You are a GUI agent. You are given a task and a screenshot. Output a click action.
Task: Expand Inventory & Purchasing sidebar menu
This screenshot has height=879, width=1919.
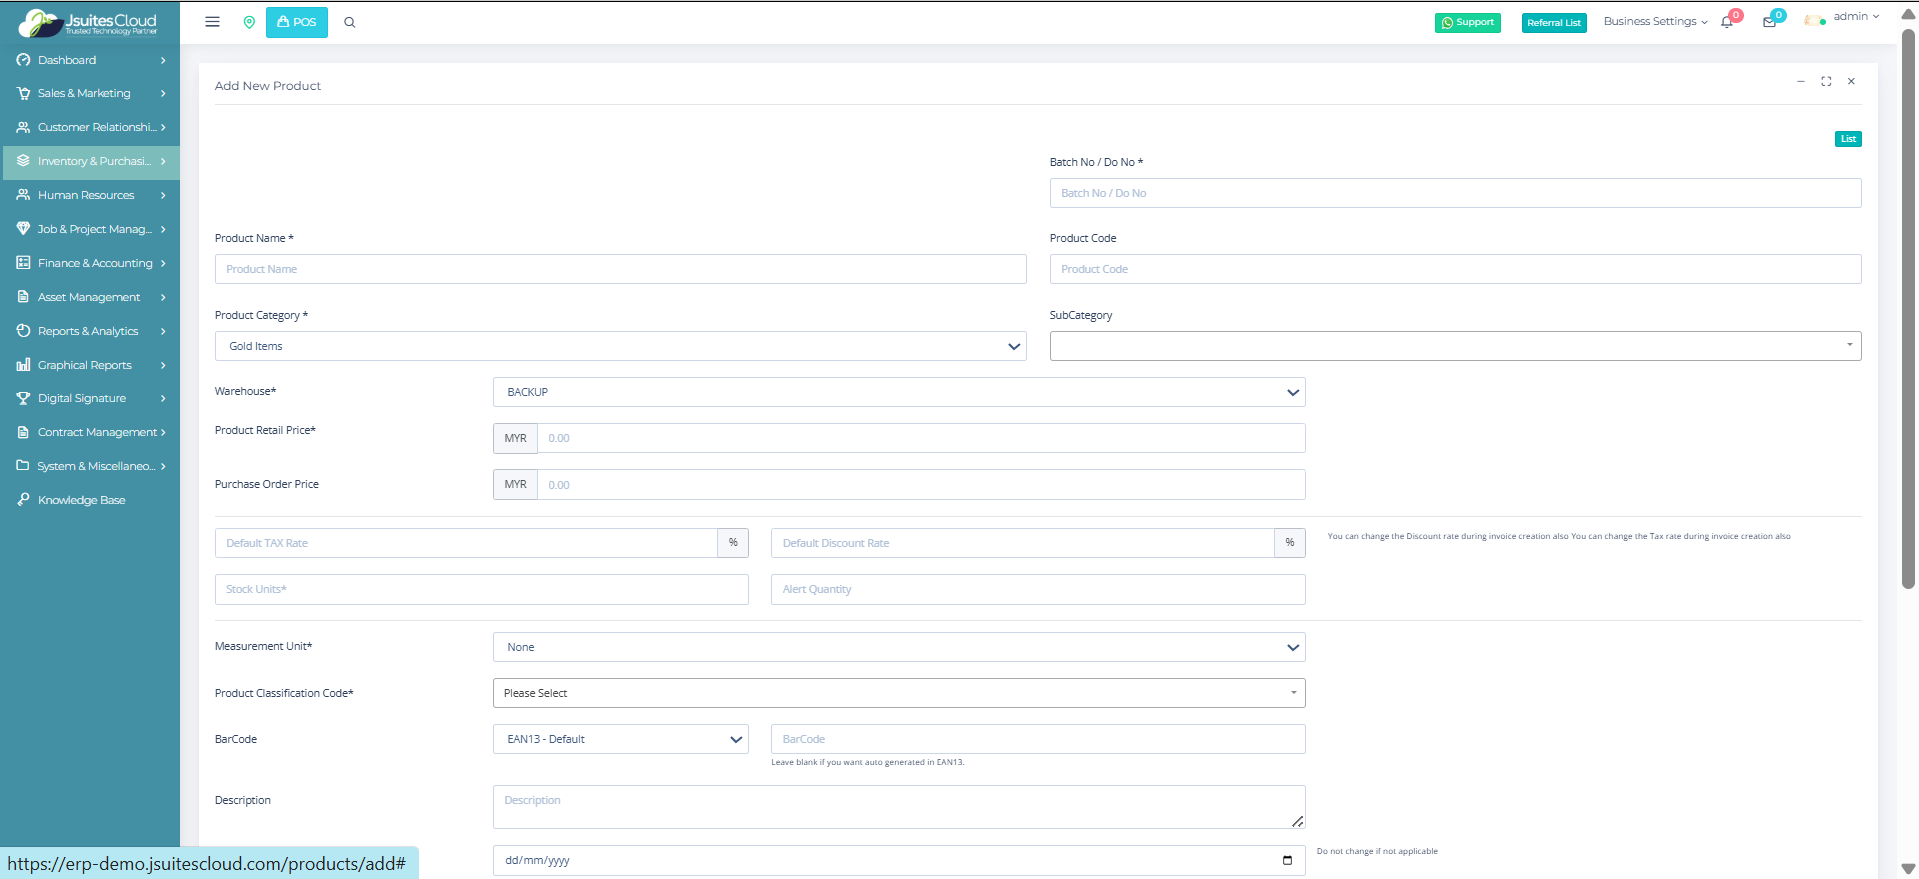(x=90, y=161)
